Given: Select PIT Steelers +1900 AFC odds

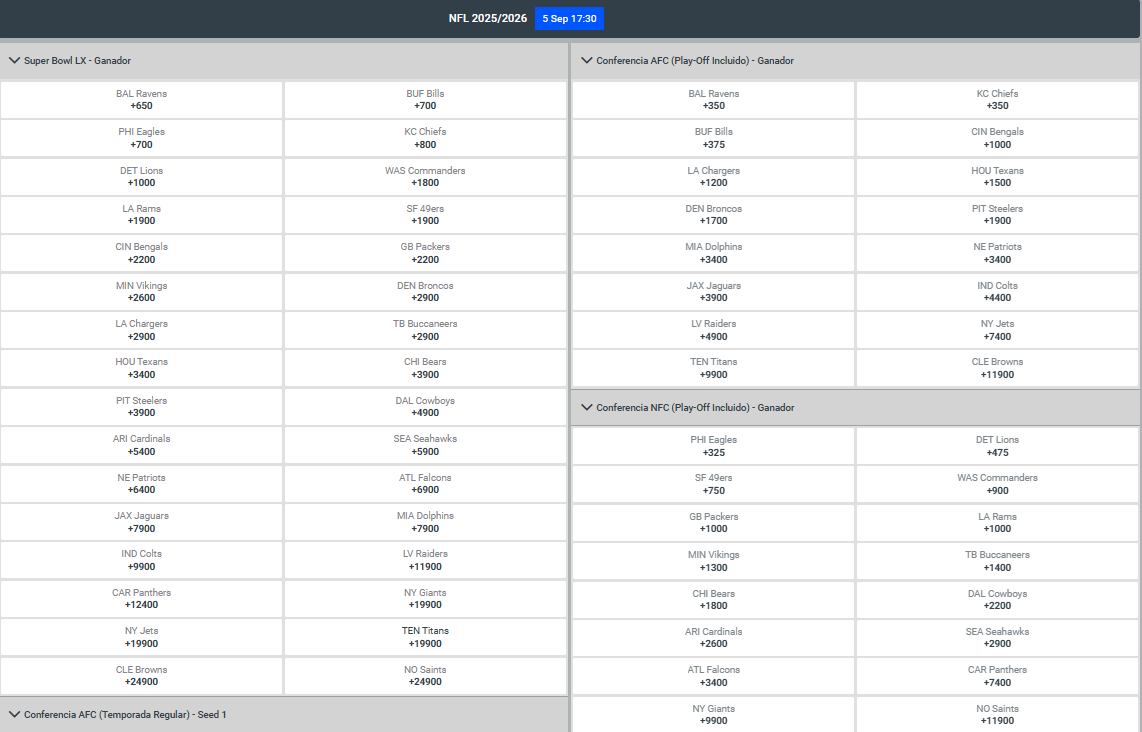Looking at the screenshot, I should pos(998,215).
